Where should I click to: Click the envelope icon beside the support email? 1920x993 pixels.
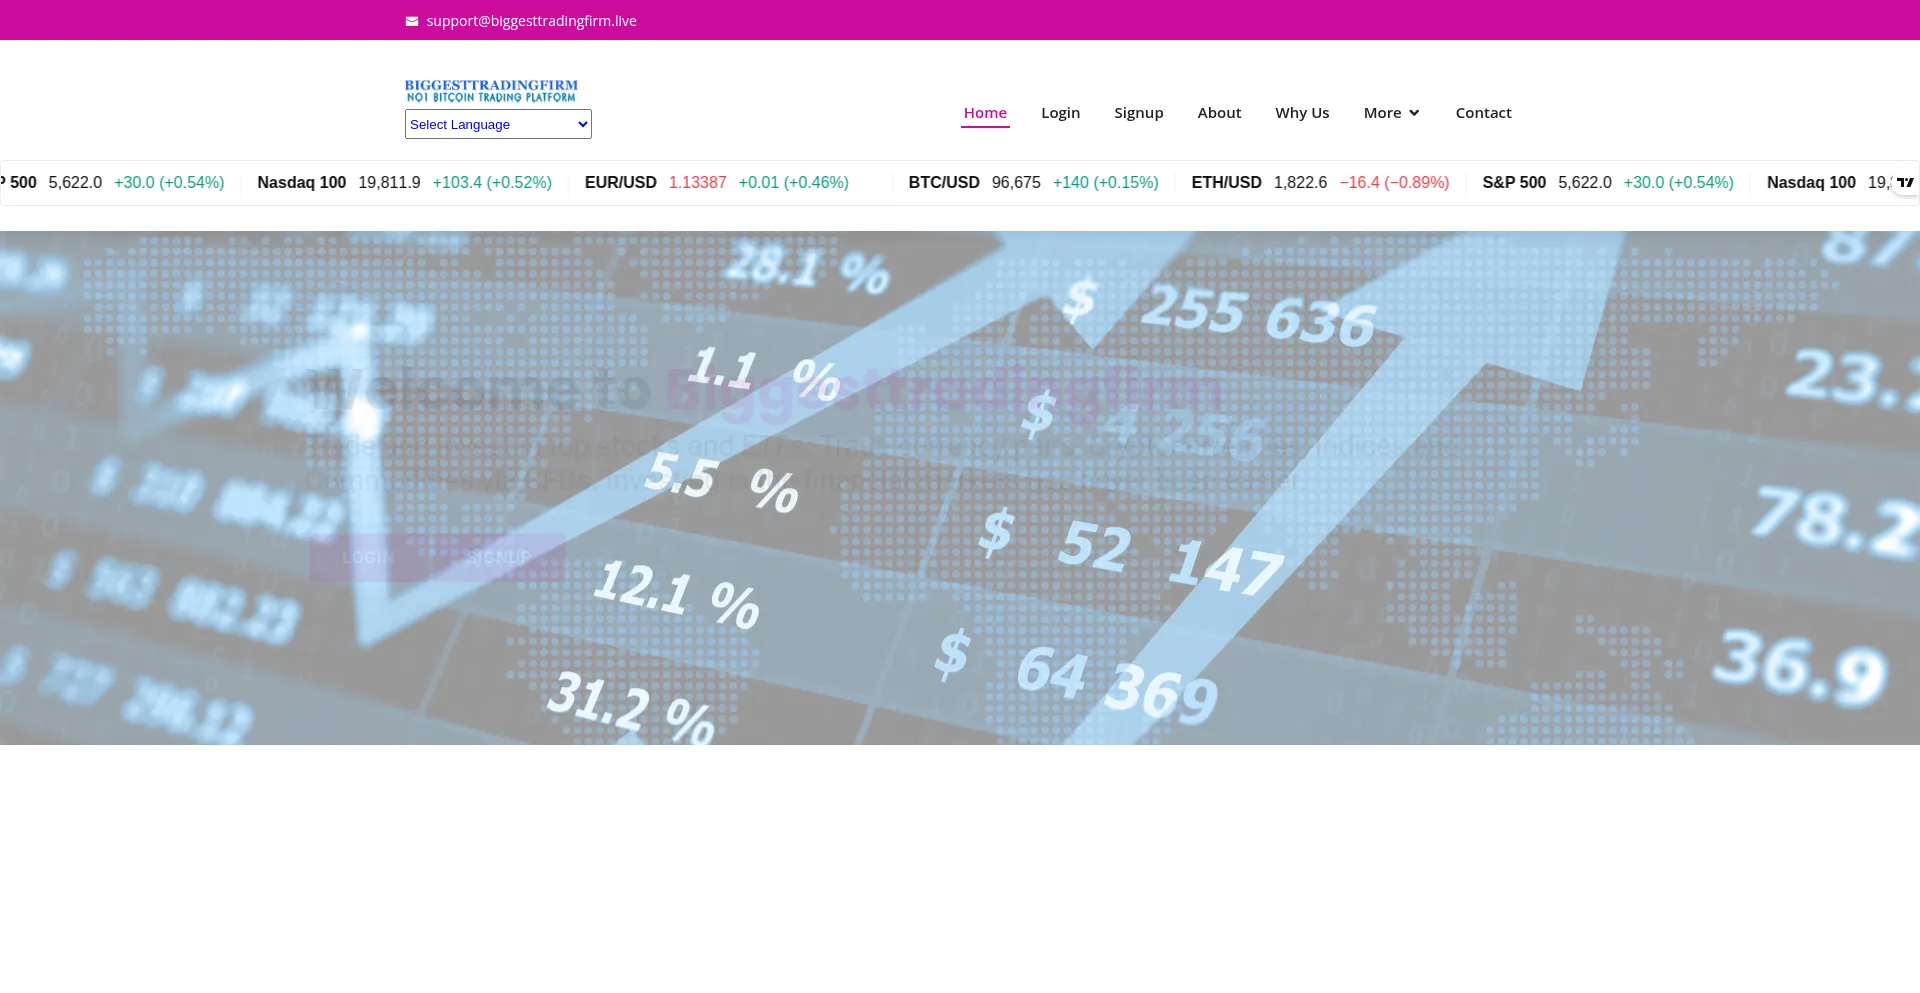pyautogui.click(x=412, y=20)
